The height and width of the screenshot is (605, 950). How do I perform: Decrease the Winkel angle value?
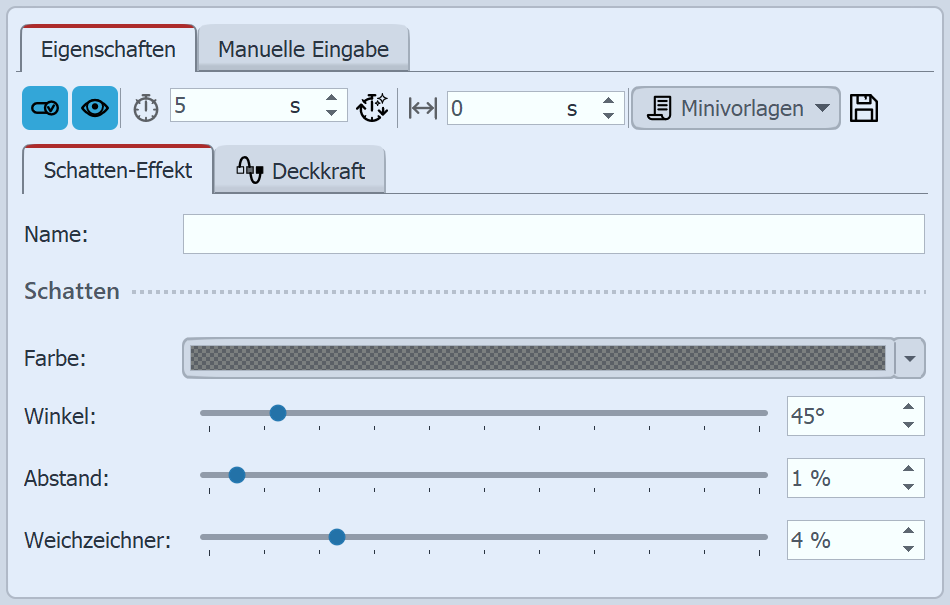coord(908,425)
